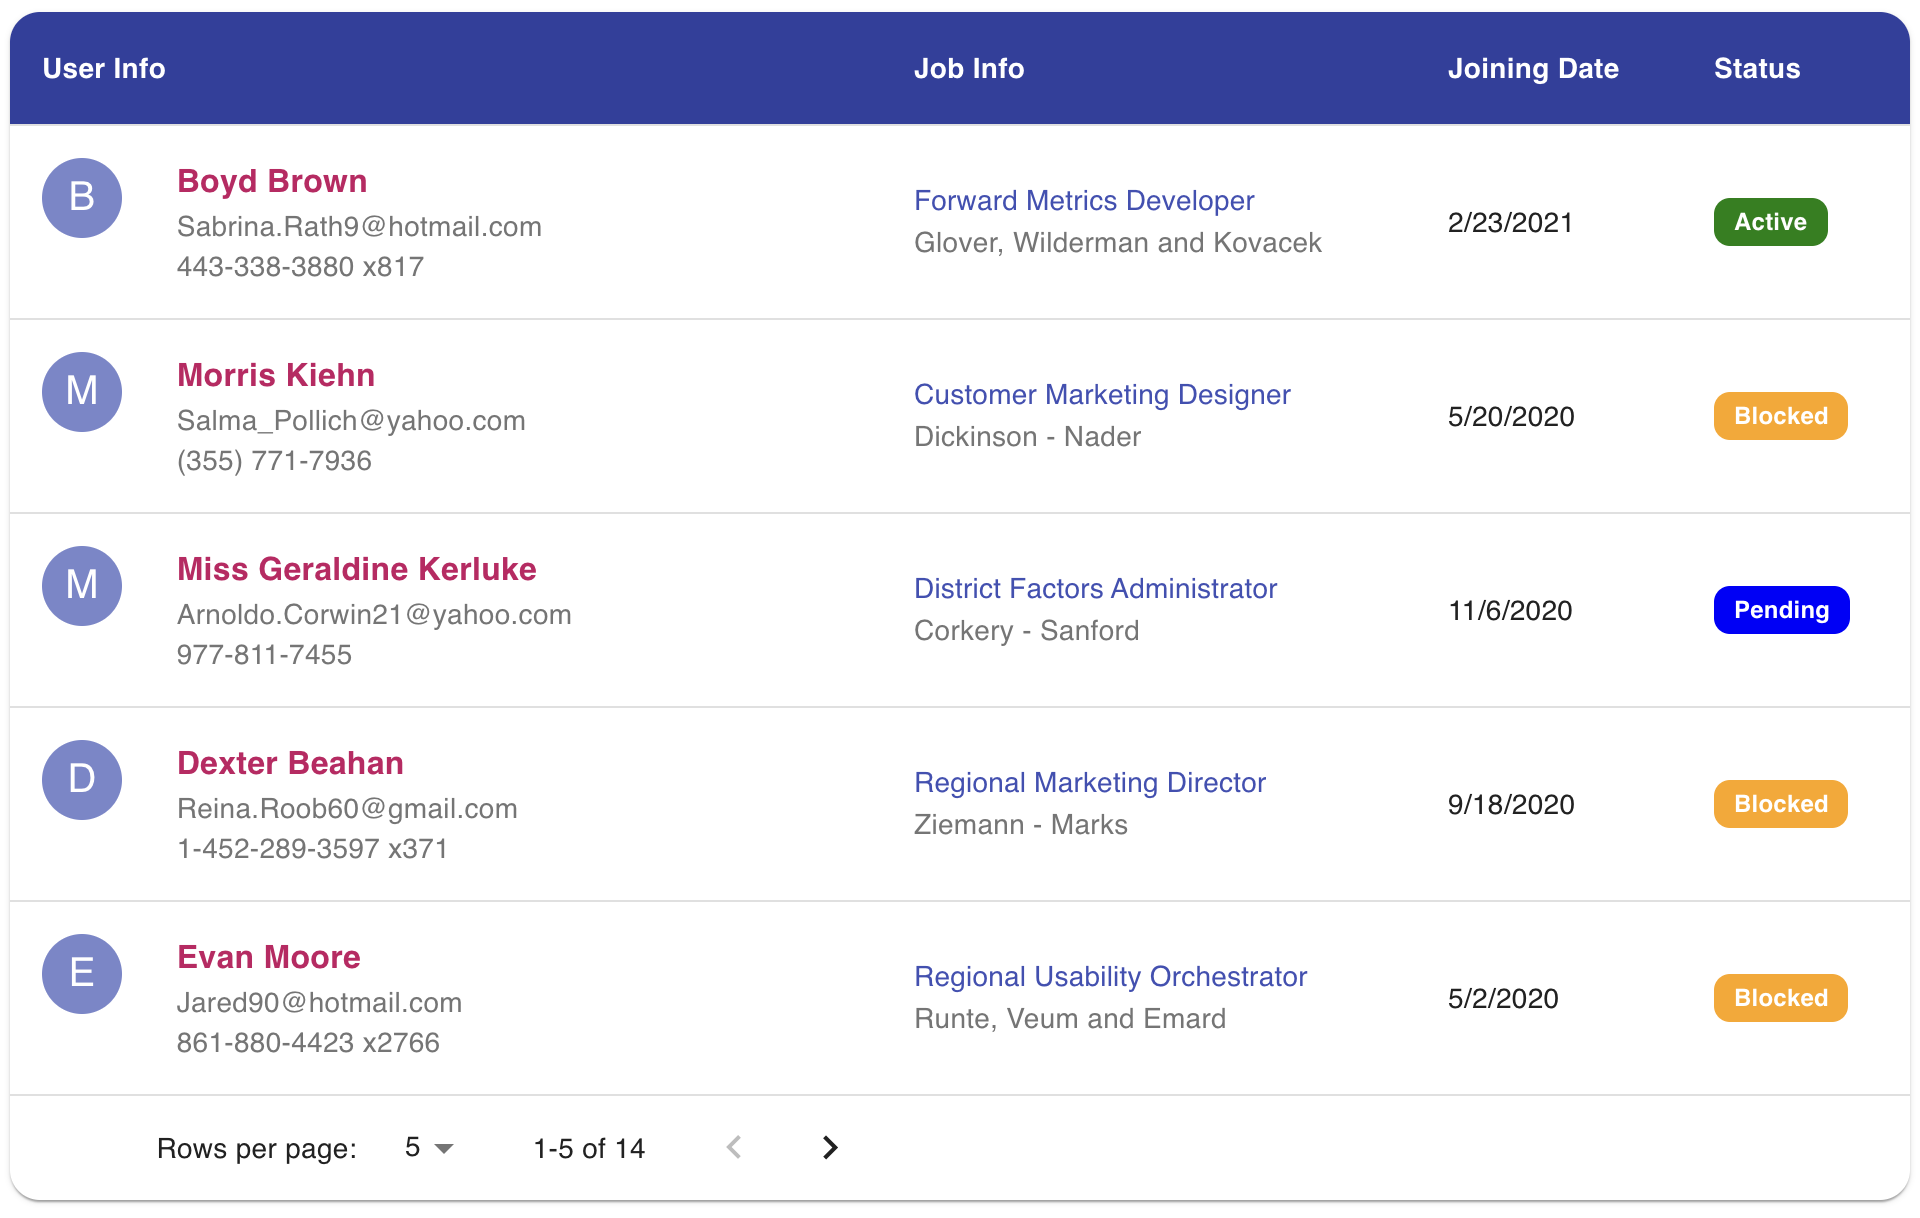The image size is (1920, 1218).
Task: Select Boyd Brown's name
Action: [272, 181]
